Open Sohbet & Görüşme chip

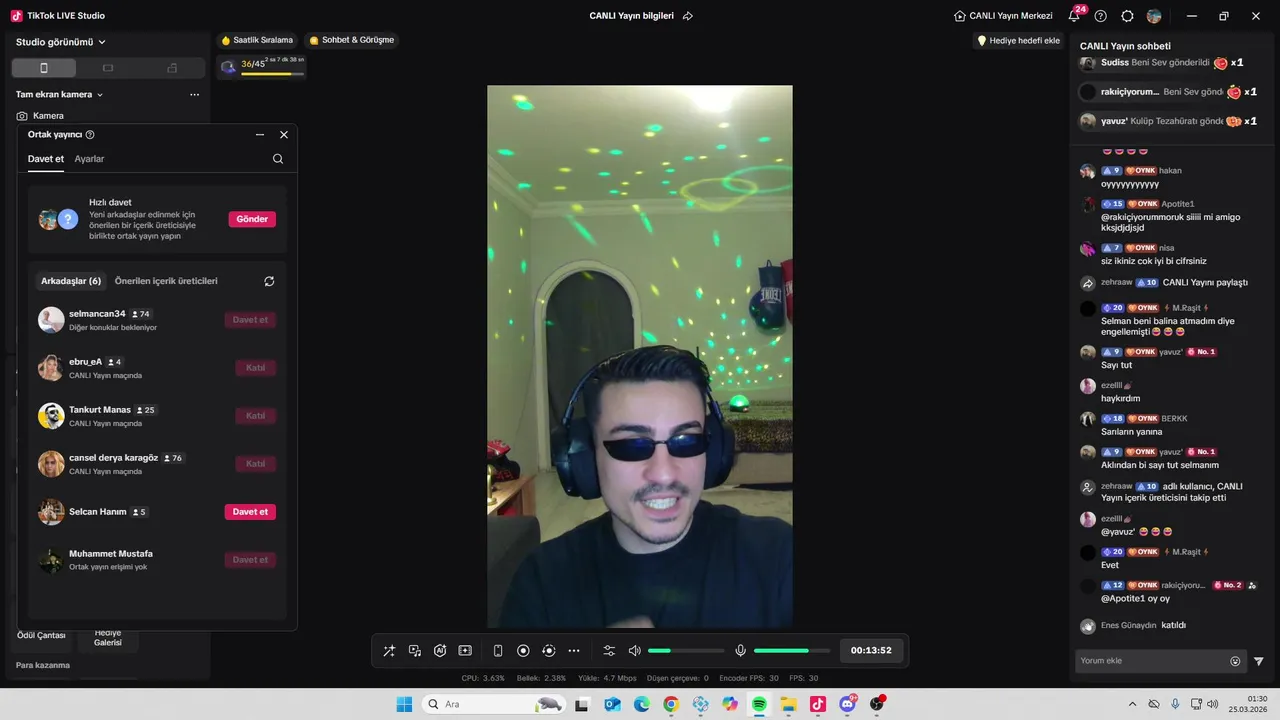tap(352, 40)
